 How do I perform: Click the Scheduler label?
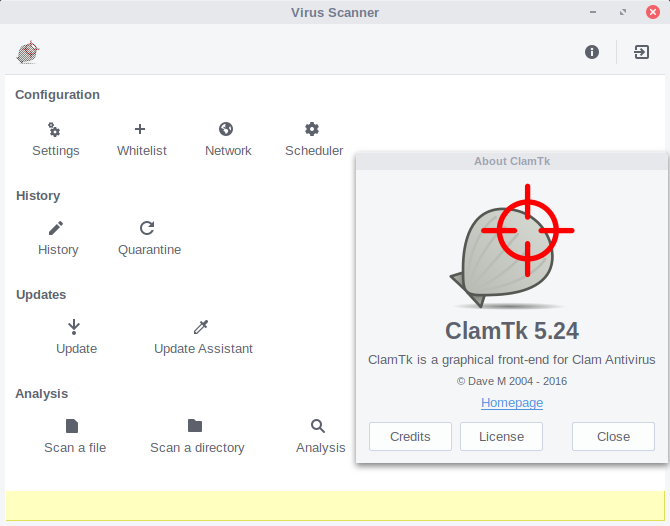(x=314, y=151)
